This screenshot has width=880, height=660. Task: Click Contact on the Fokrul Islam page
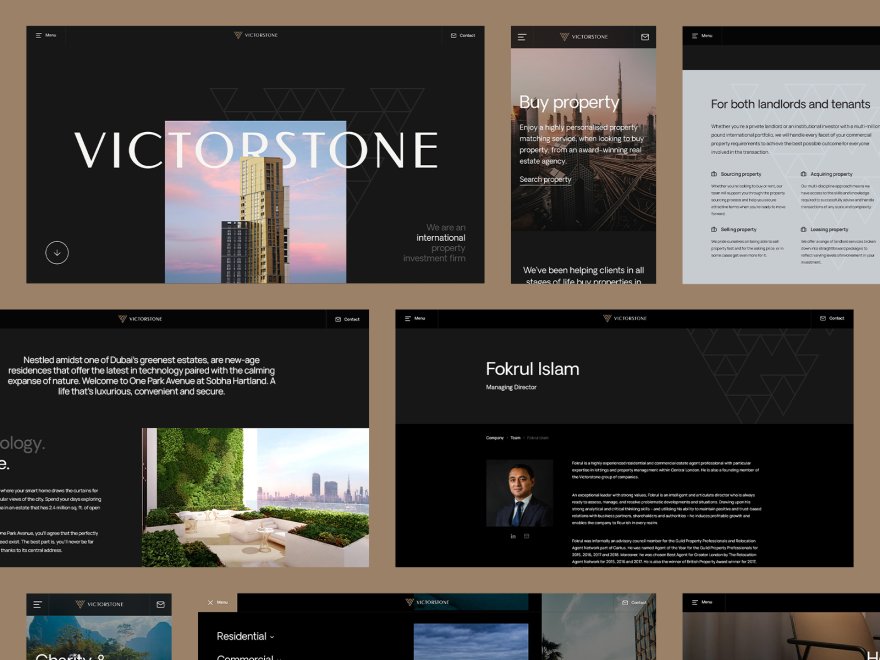point(833,319)
